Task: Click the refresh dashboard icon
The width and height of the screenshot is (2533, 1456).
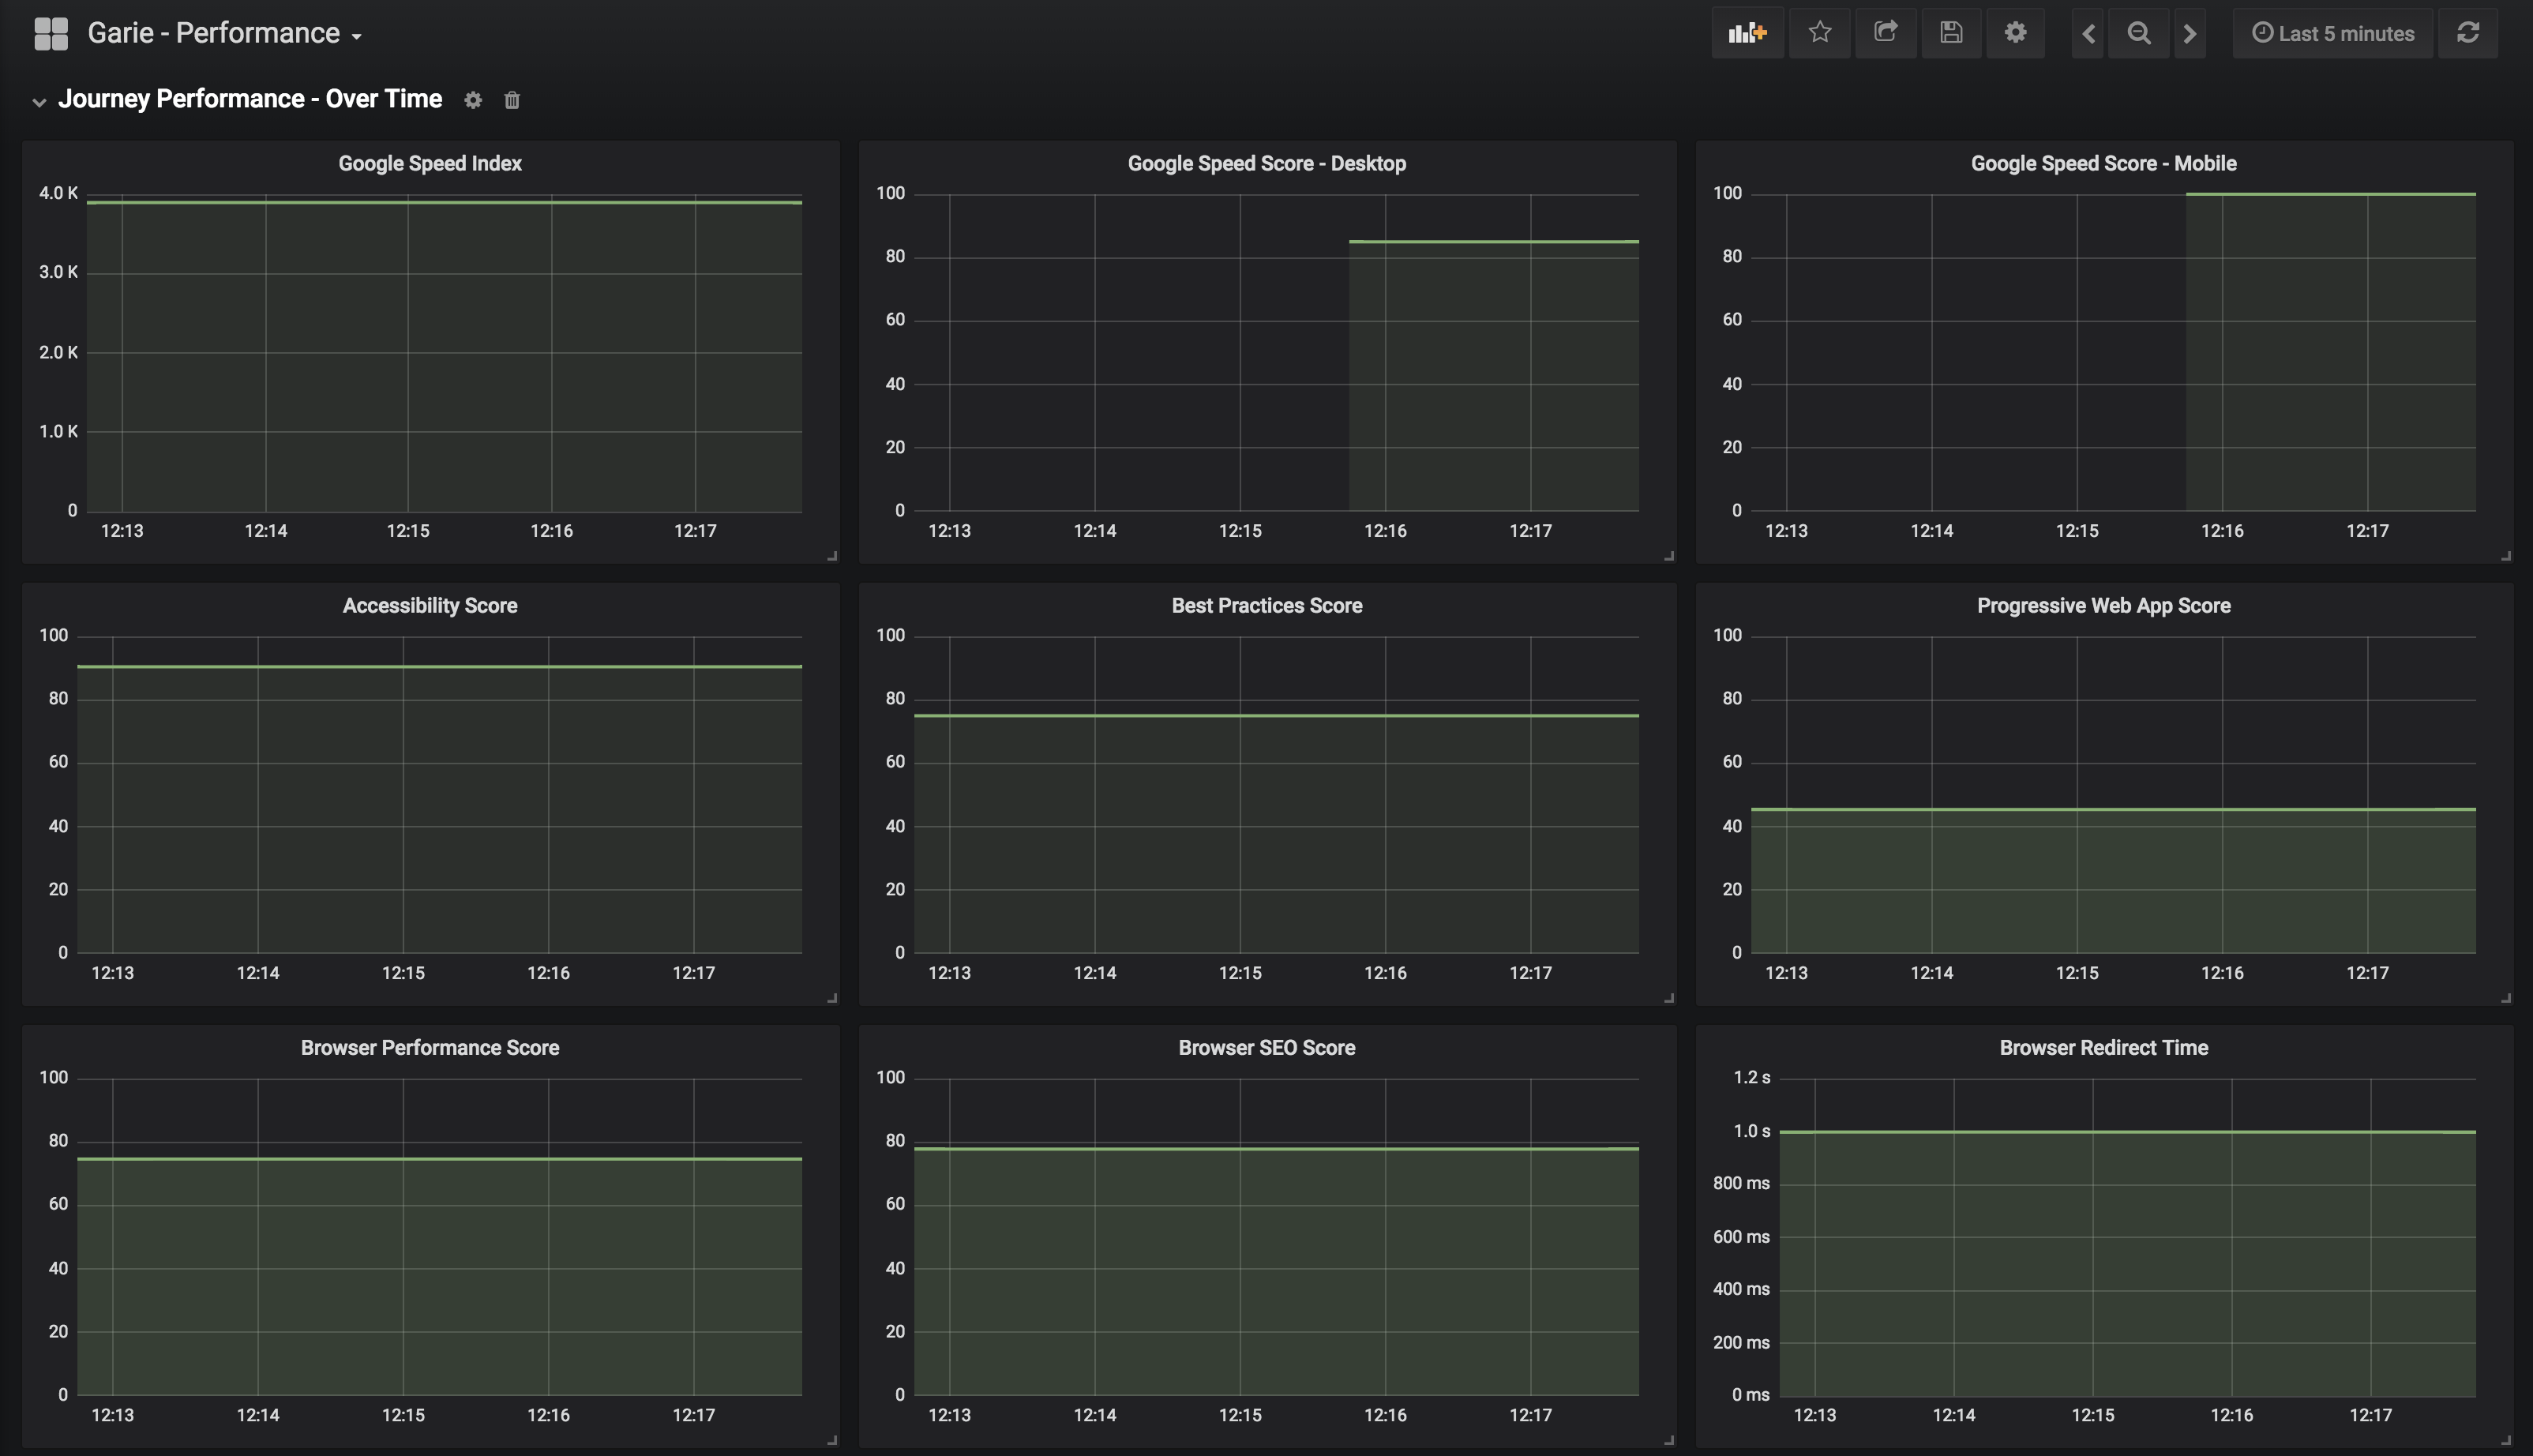Action: (2467, 33)
